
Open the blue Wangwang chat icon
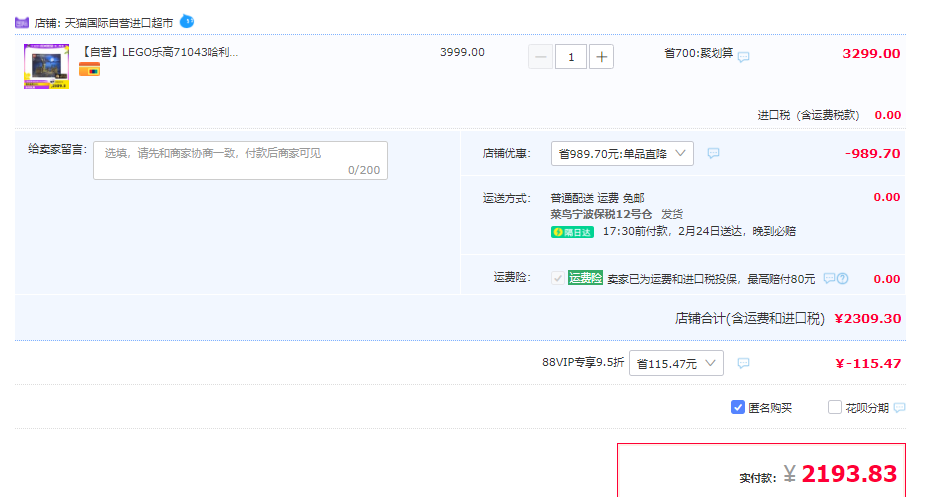pyautogui.click(x=187, y=21)
